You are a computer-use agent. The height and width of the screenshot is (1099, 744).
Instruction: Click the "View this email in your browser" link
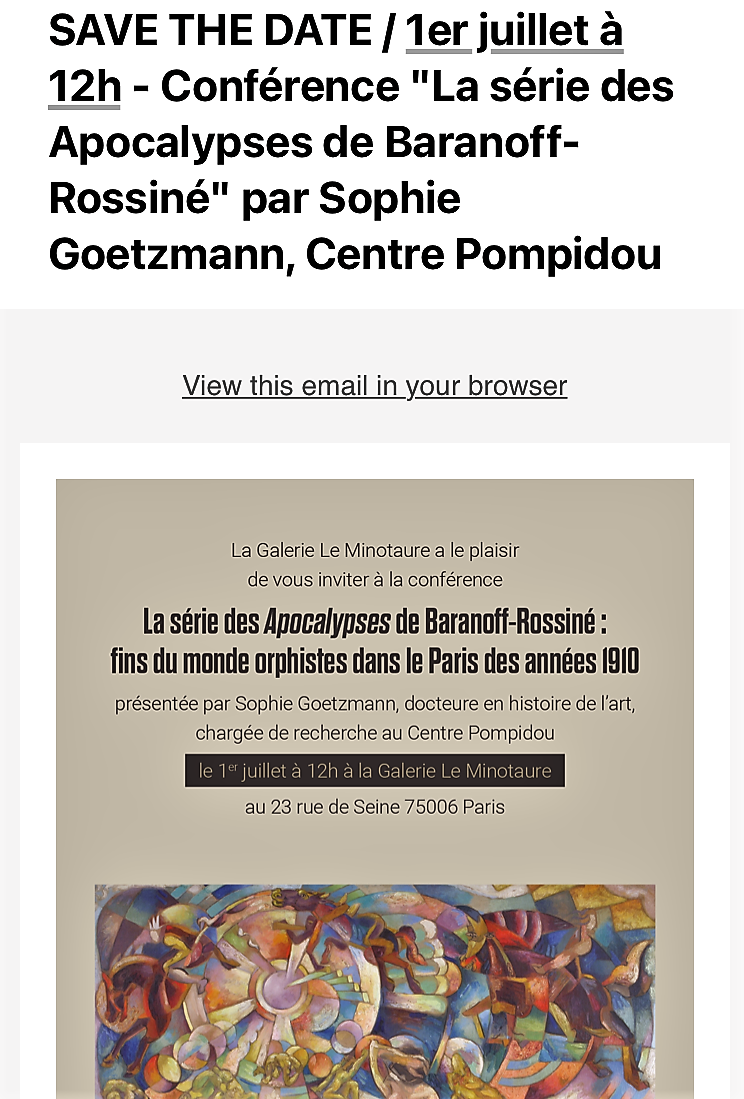pos(374,386)
